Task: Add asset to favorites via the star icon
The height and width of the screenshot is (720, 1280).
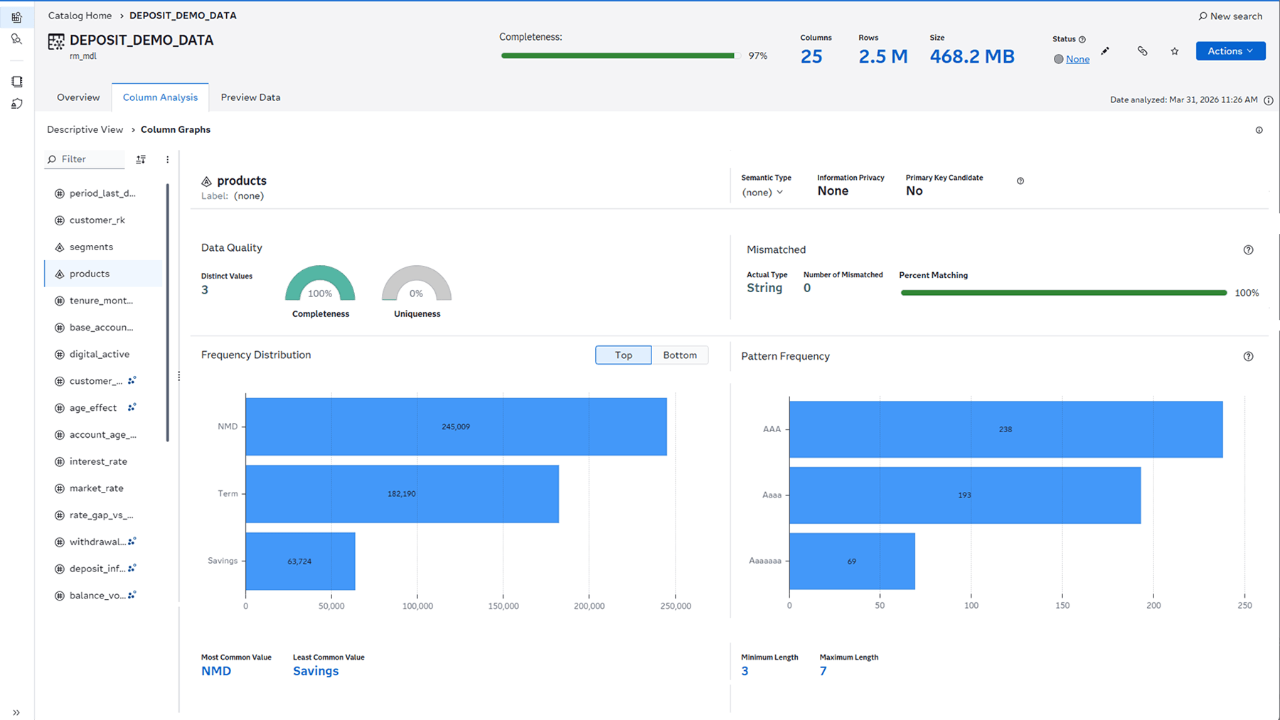Action: click(x=1174, y=50)
